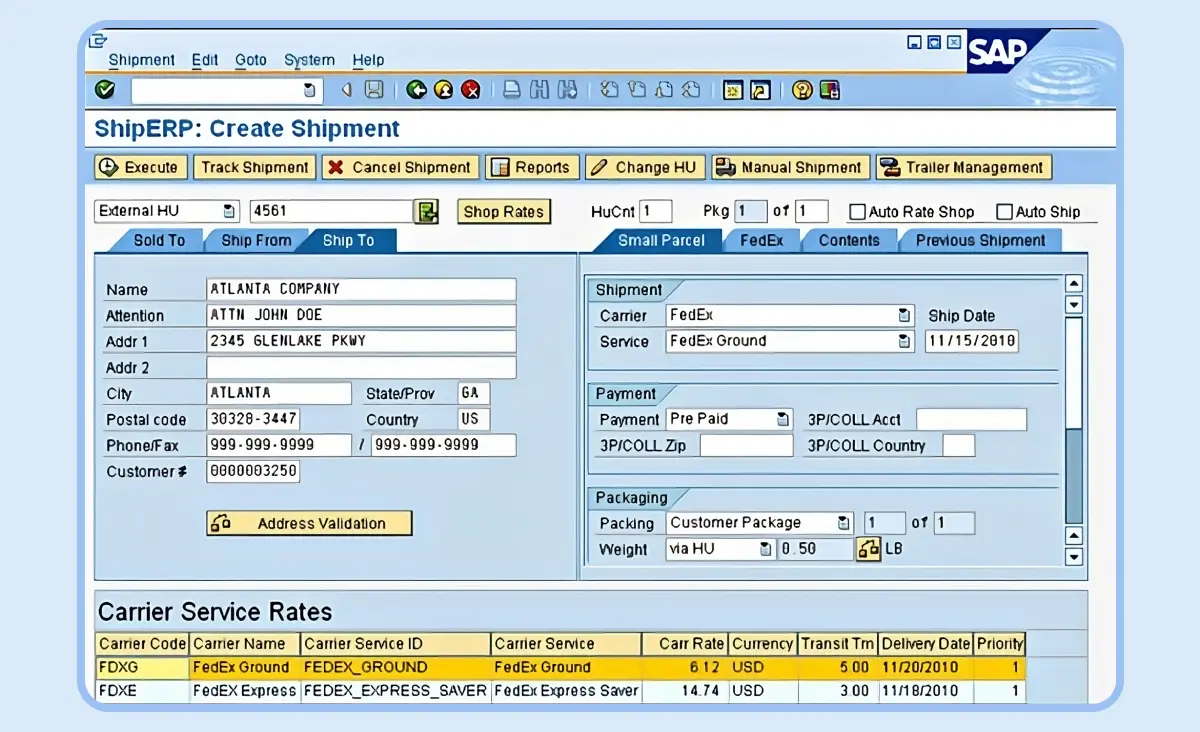Click the Save diskette icon in toolbar
The height and width of the screenshot is (732, 1200).
tap(374, 90)
